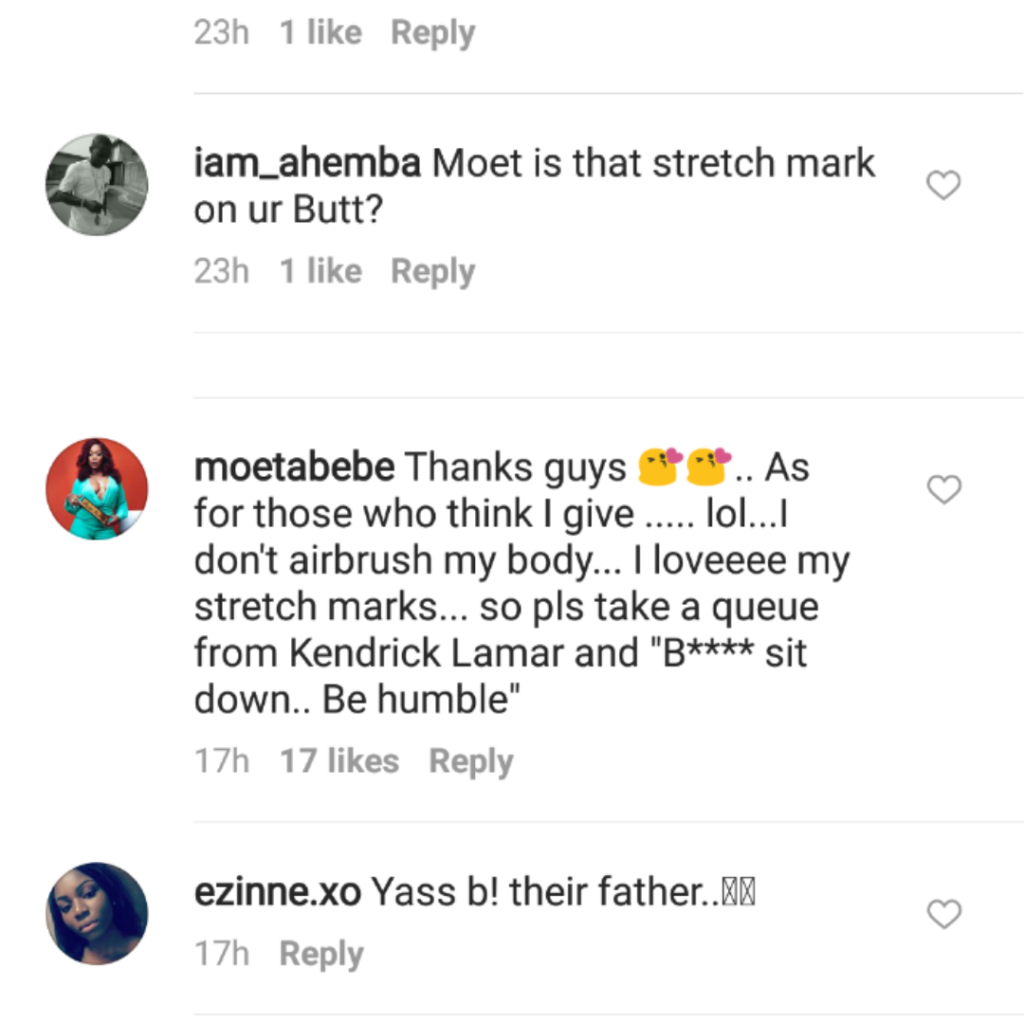Reply to iam_ahemba's stretch mark comment
Image resolution: width=1024 pixels, height=1024 pixels.
432,271
